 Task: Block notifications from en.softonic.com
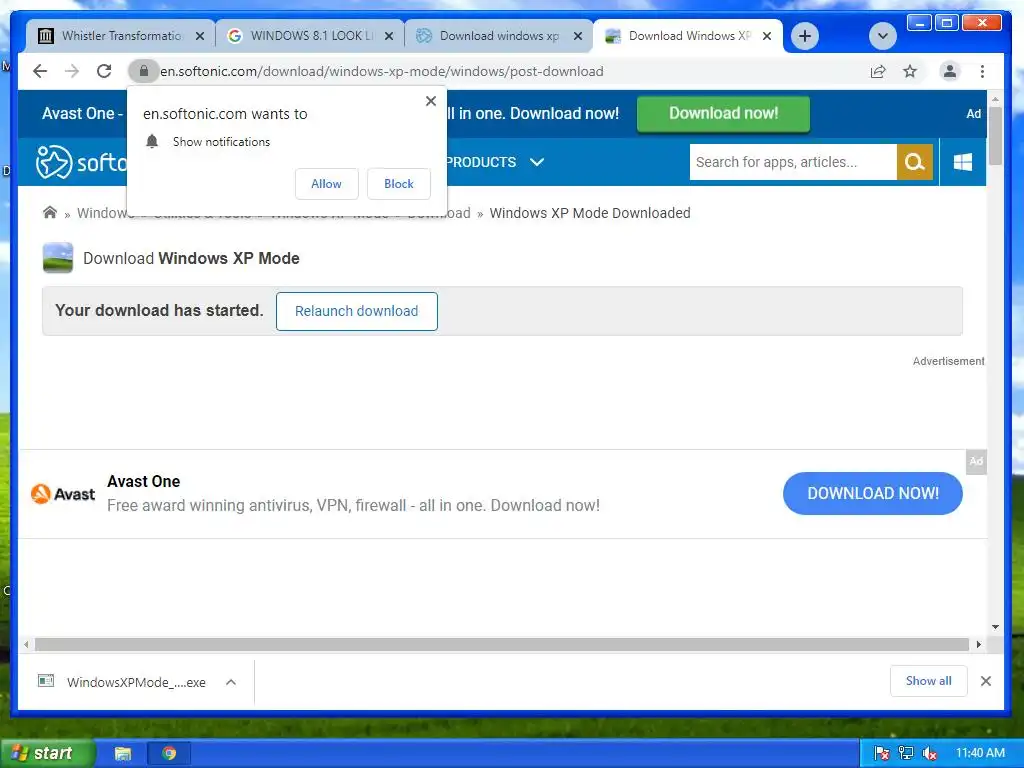(x=398, y=184)
